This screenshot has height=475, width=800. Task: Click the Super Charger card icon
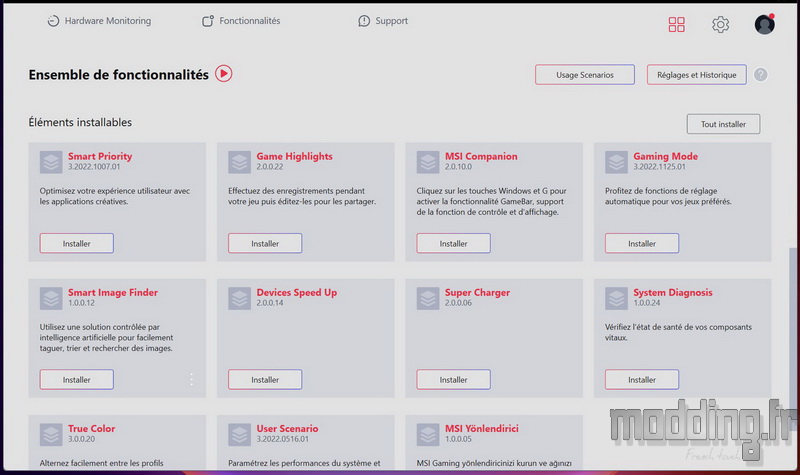tap(428, 298)
